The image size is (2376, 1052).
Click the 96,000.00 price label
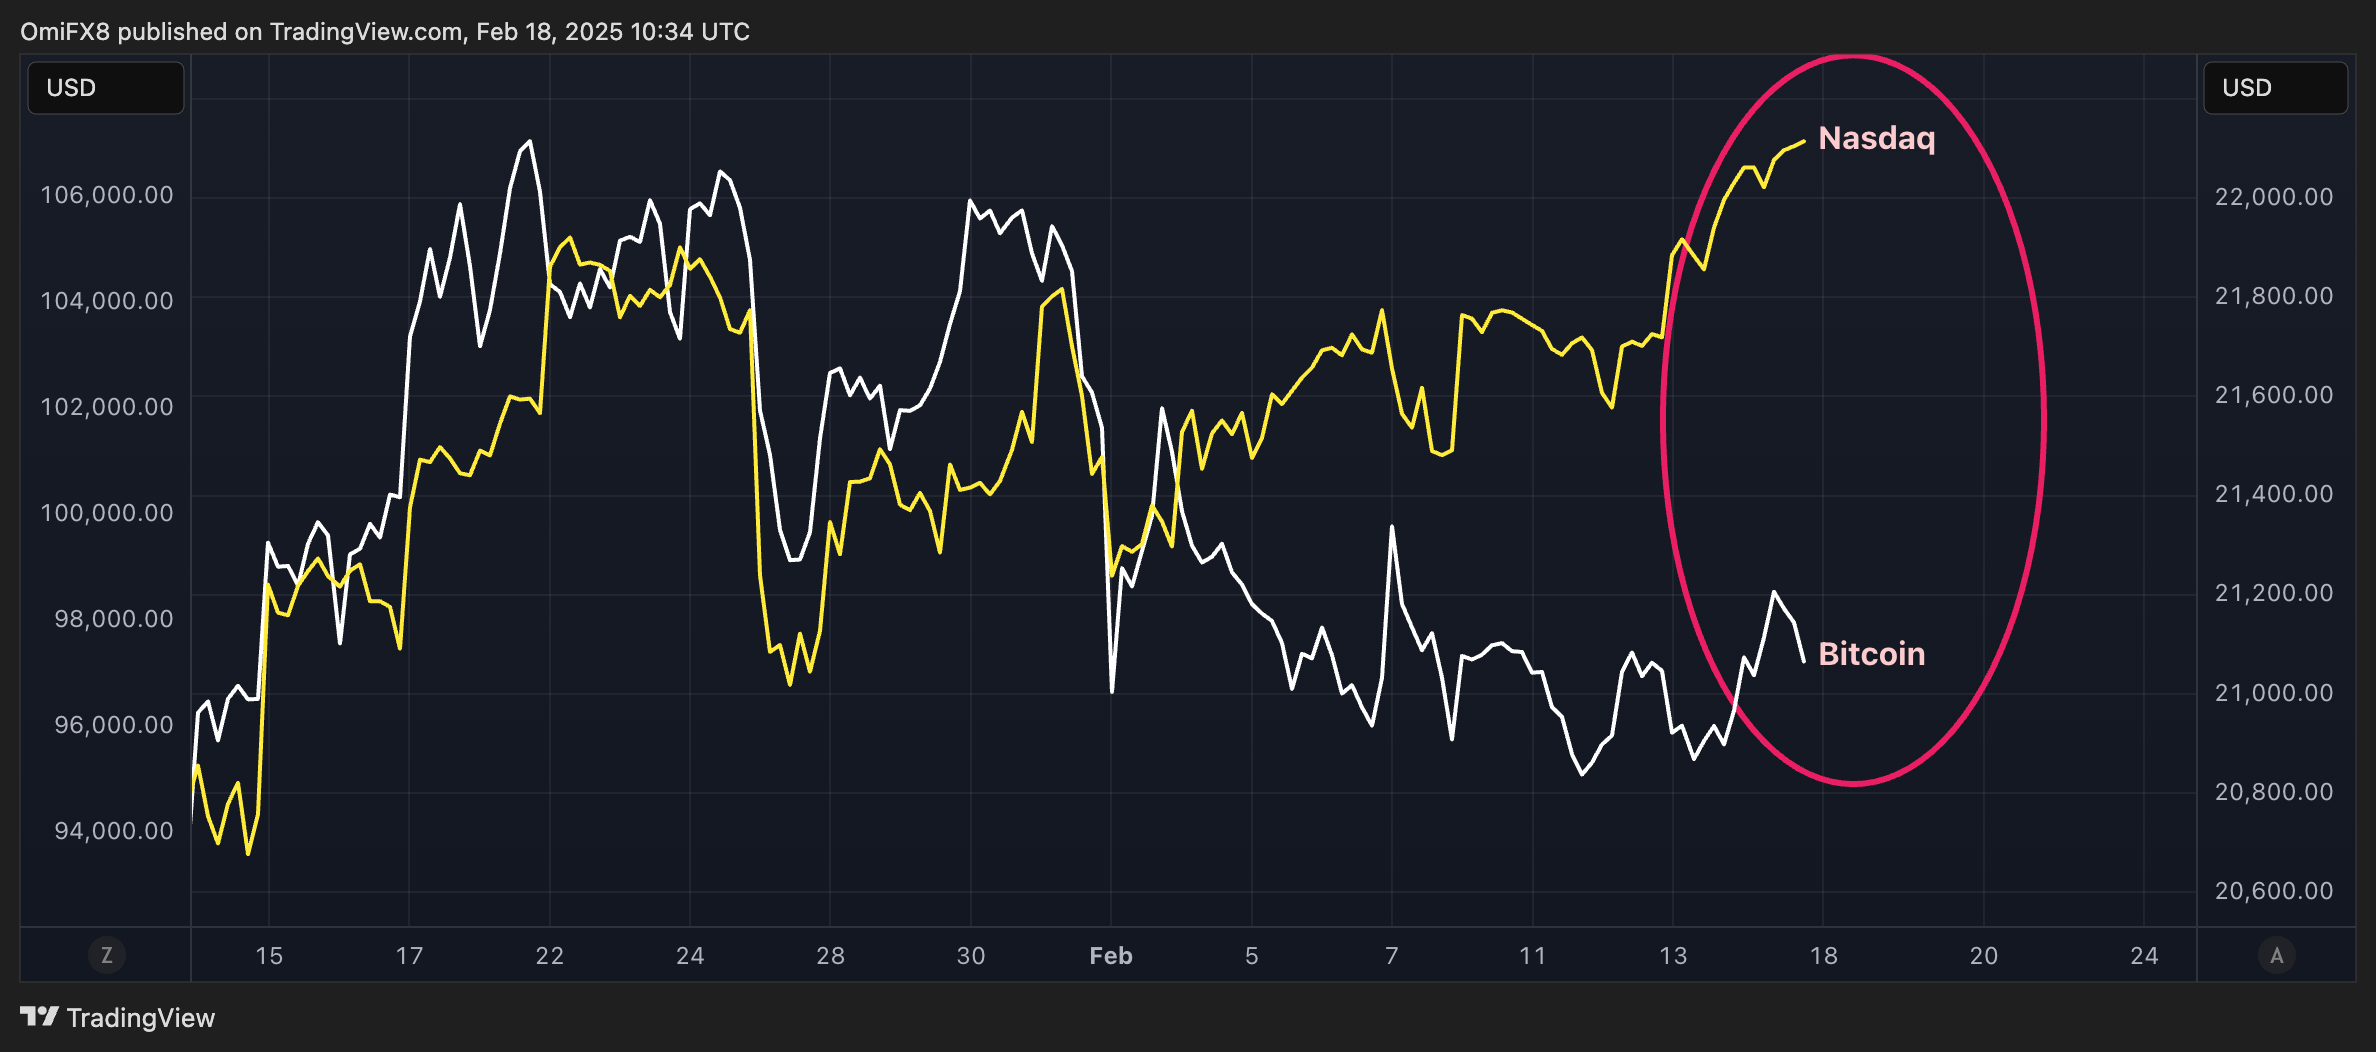coord(114,724)
